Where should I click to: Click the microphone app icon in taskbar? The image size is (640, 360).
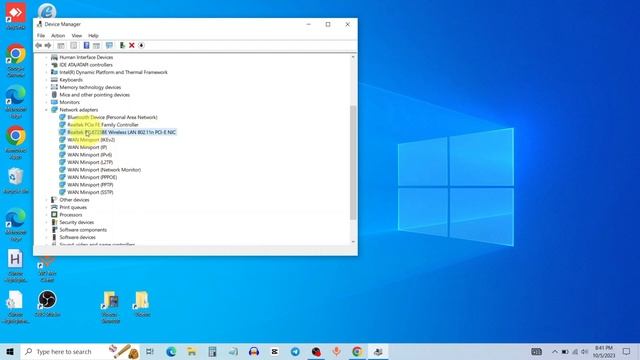point(336,351)
